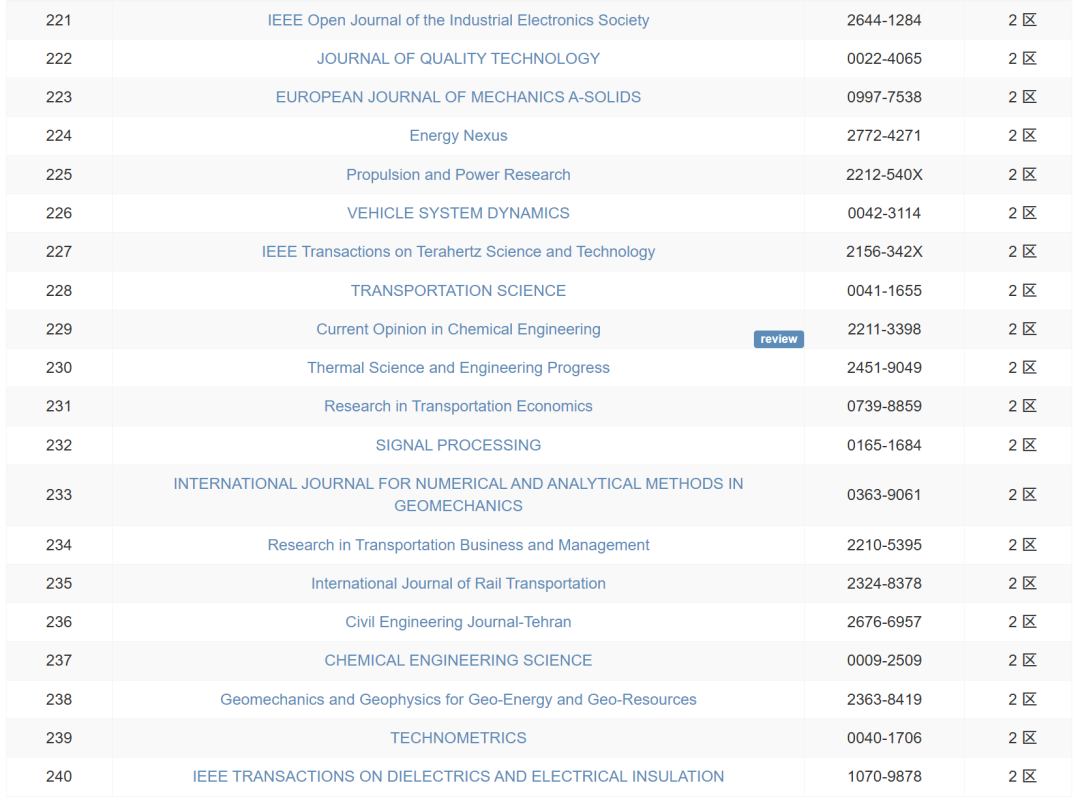Click the 2区 tier for TRANSPORTATION SCIENCE
The height and width of the screenshot is (798, 1080).
[1022, 291]
